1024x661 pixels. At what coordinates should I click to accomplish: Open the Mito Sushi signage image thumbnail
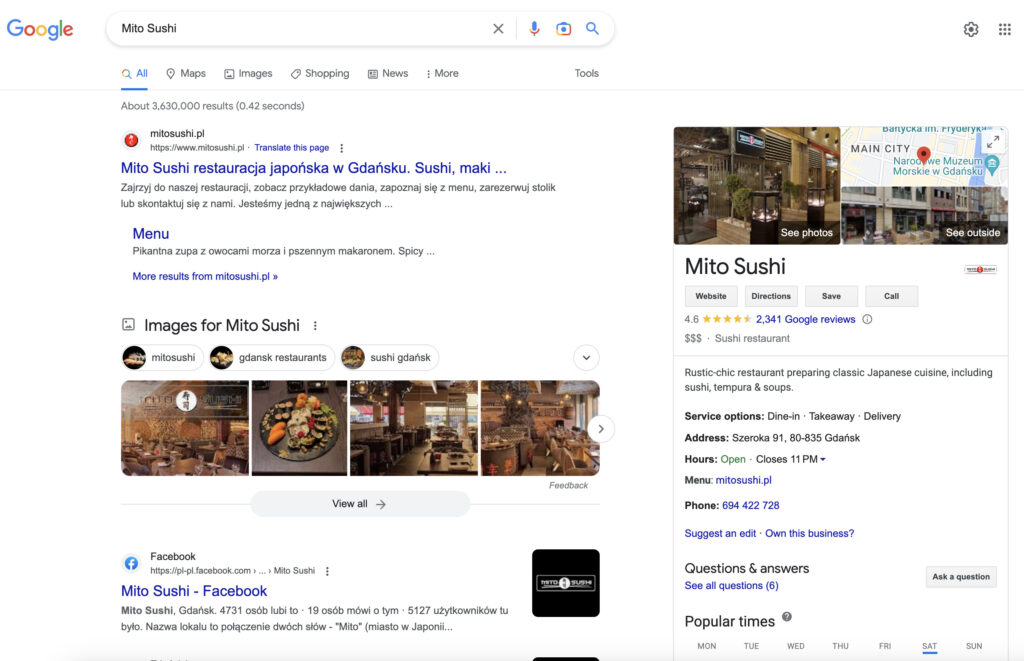pyautogui.click(x=185, y=428)
